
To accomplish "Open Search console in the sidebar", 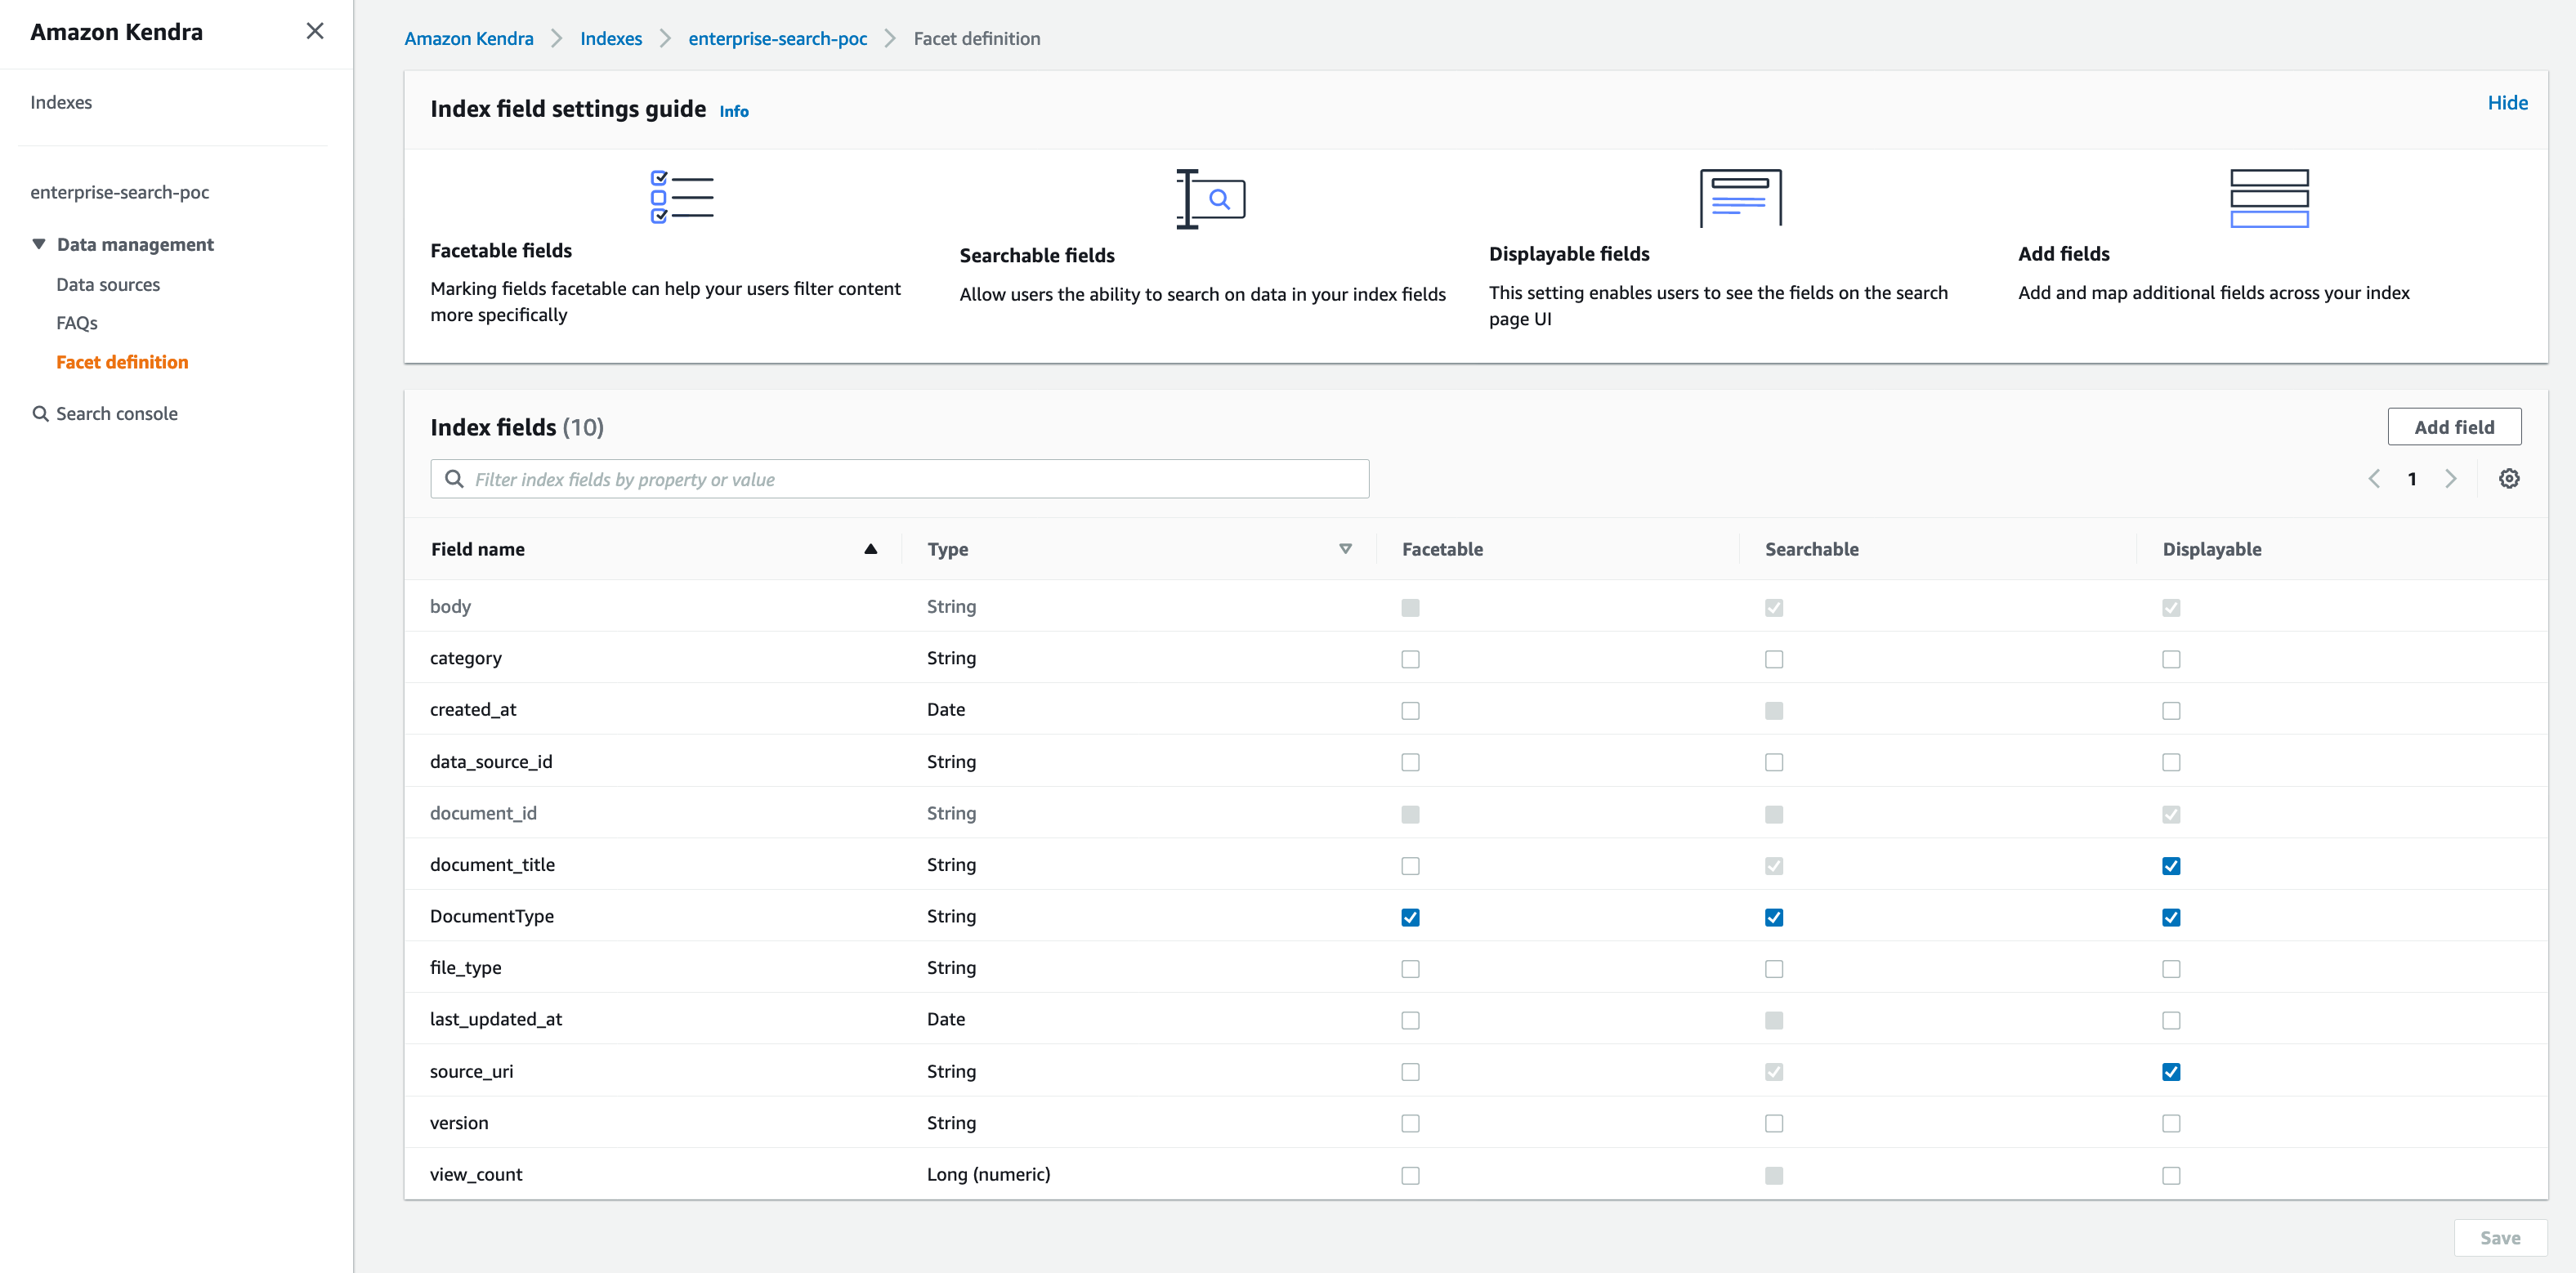I will pos(117,414).
